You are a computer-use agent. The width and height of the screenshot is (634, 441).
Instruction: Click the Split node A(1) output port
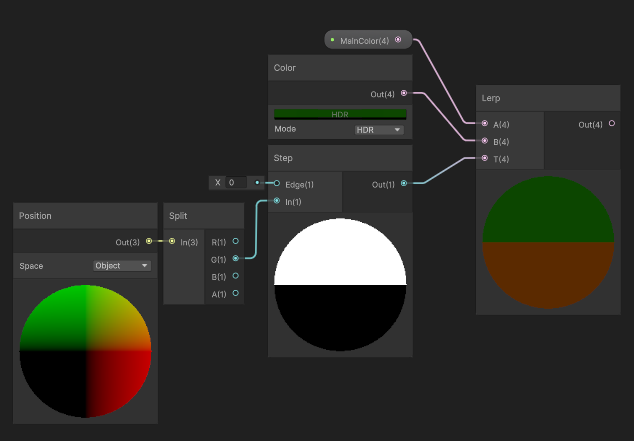tap(236, 293)
